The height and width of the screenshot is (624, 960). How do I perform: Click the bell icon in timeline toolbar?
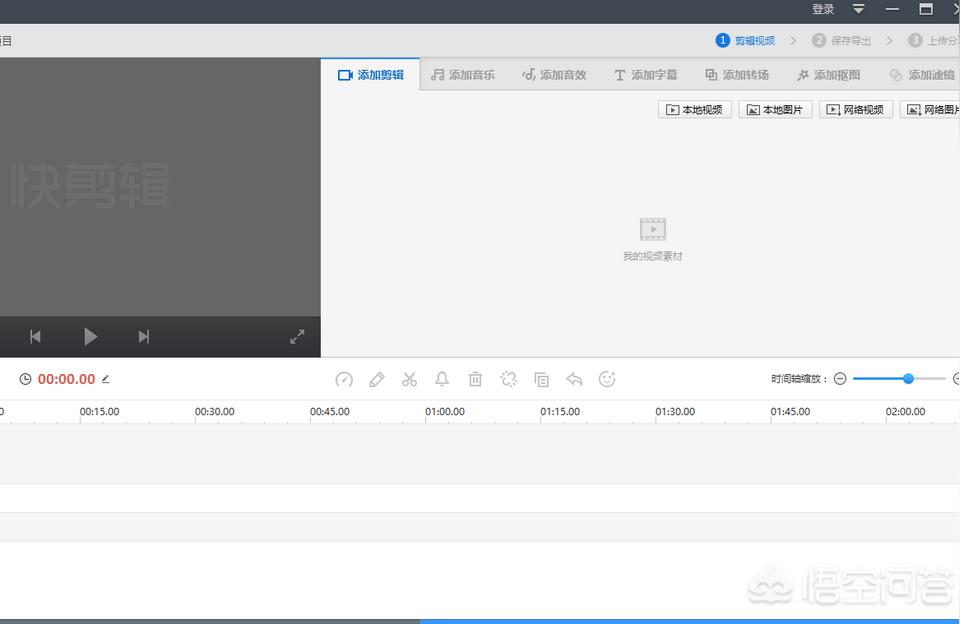(x=442, y=380)
